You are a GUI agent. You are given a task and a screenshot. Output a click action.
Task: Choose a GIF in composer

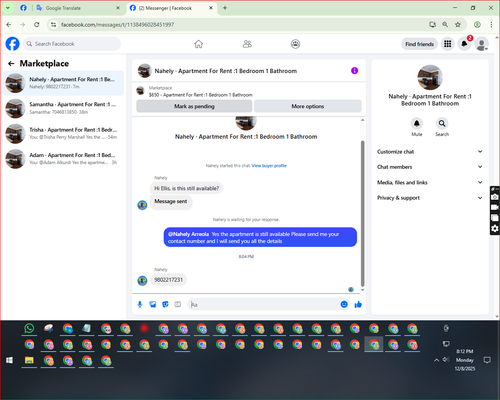178,304
